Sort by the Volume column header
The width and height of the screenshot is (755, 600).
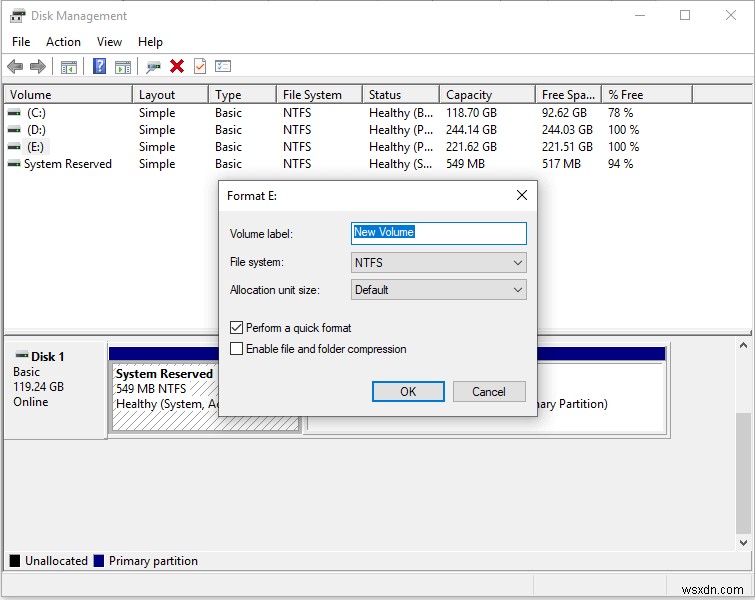point(68,94)
